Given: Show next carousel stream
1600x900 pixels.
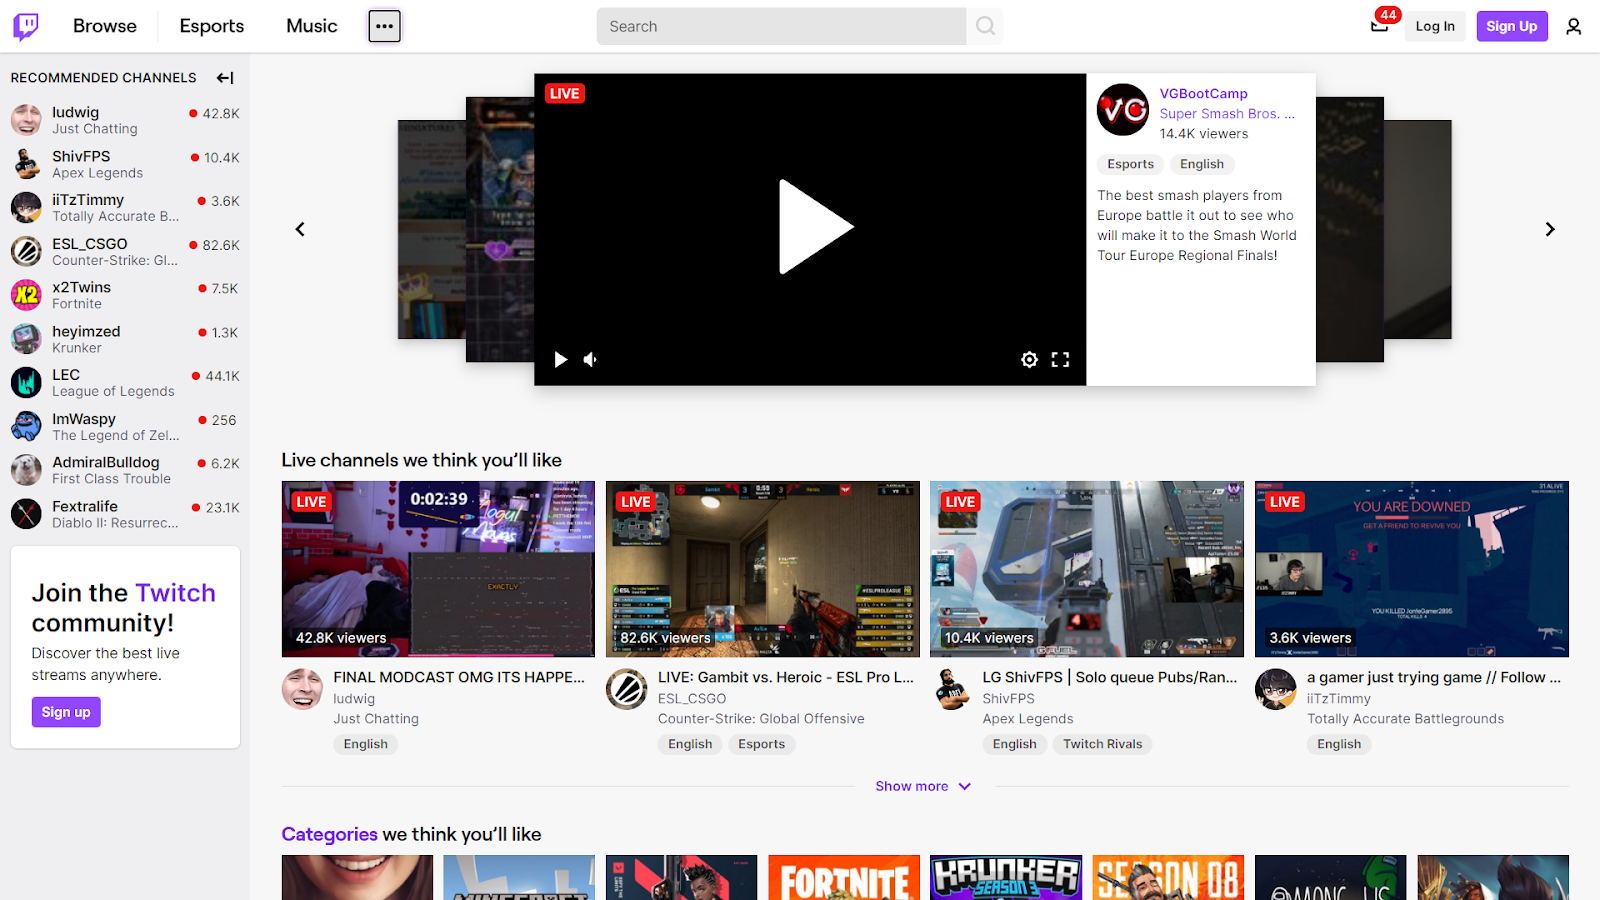Looking at the screenshot, I should point(1550,229).
